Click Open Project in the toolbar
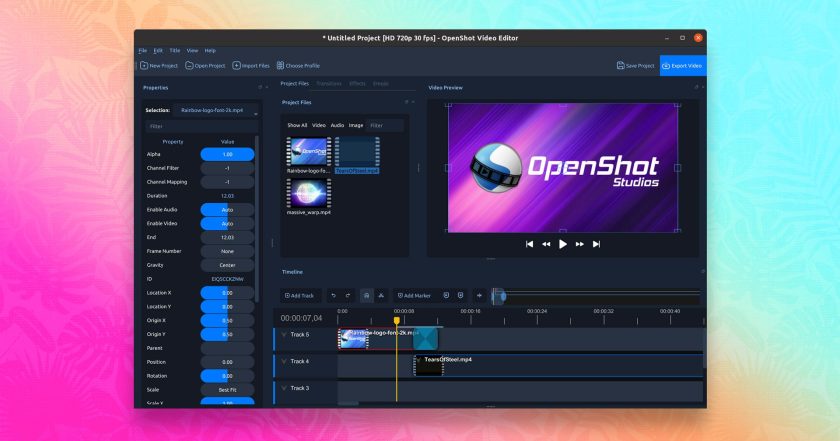The height and width of the screenshot is (441, 840). coord(205,66)
